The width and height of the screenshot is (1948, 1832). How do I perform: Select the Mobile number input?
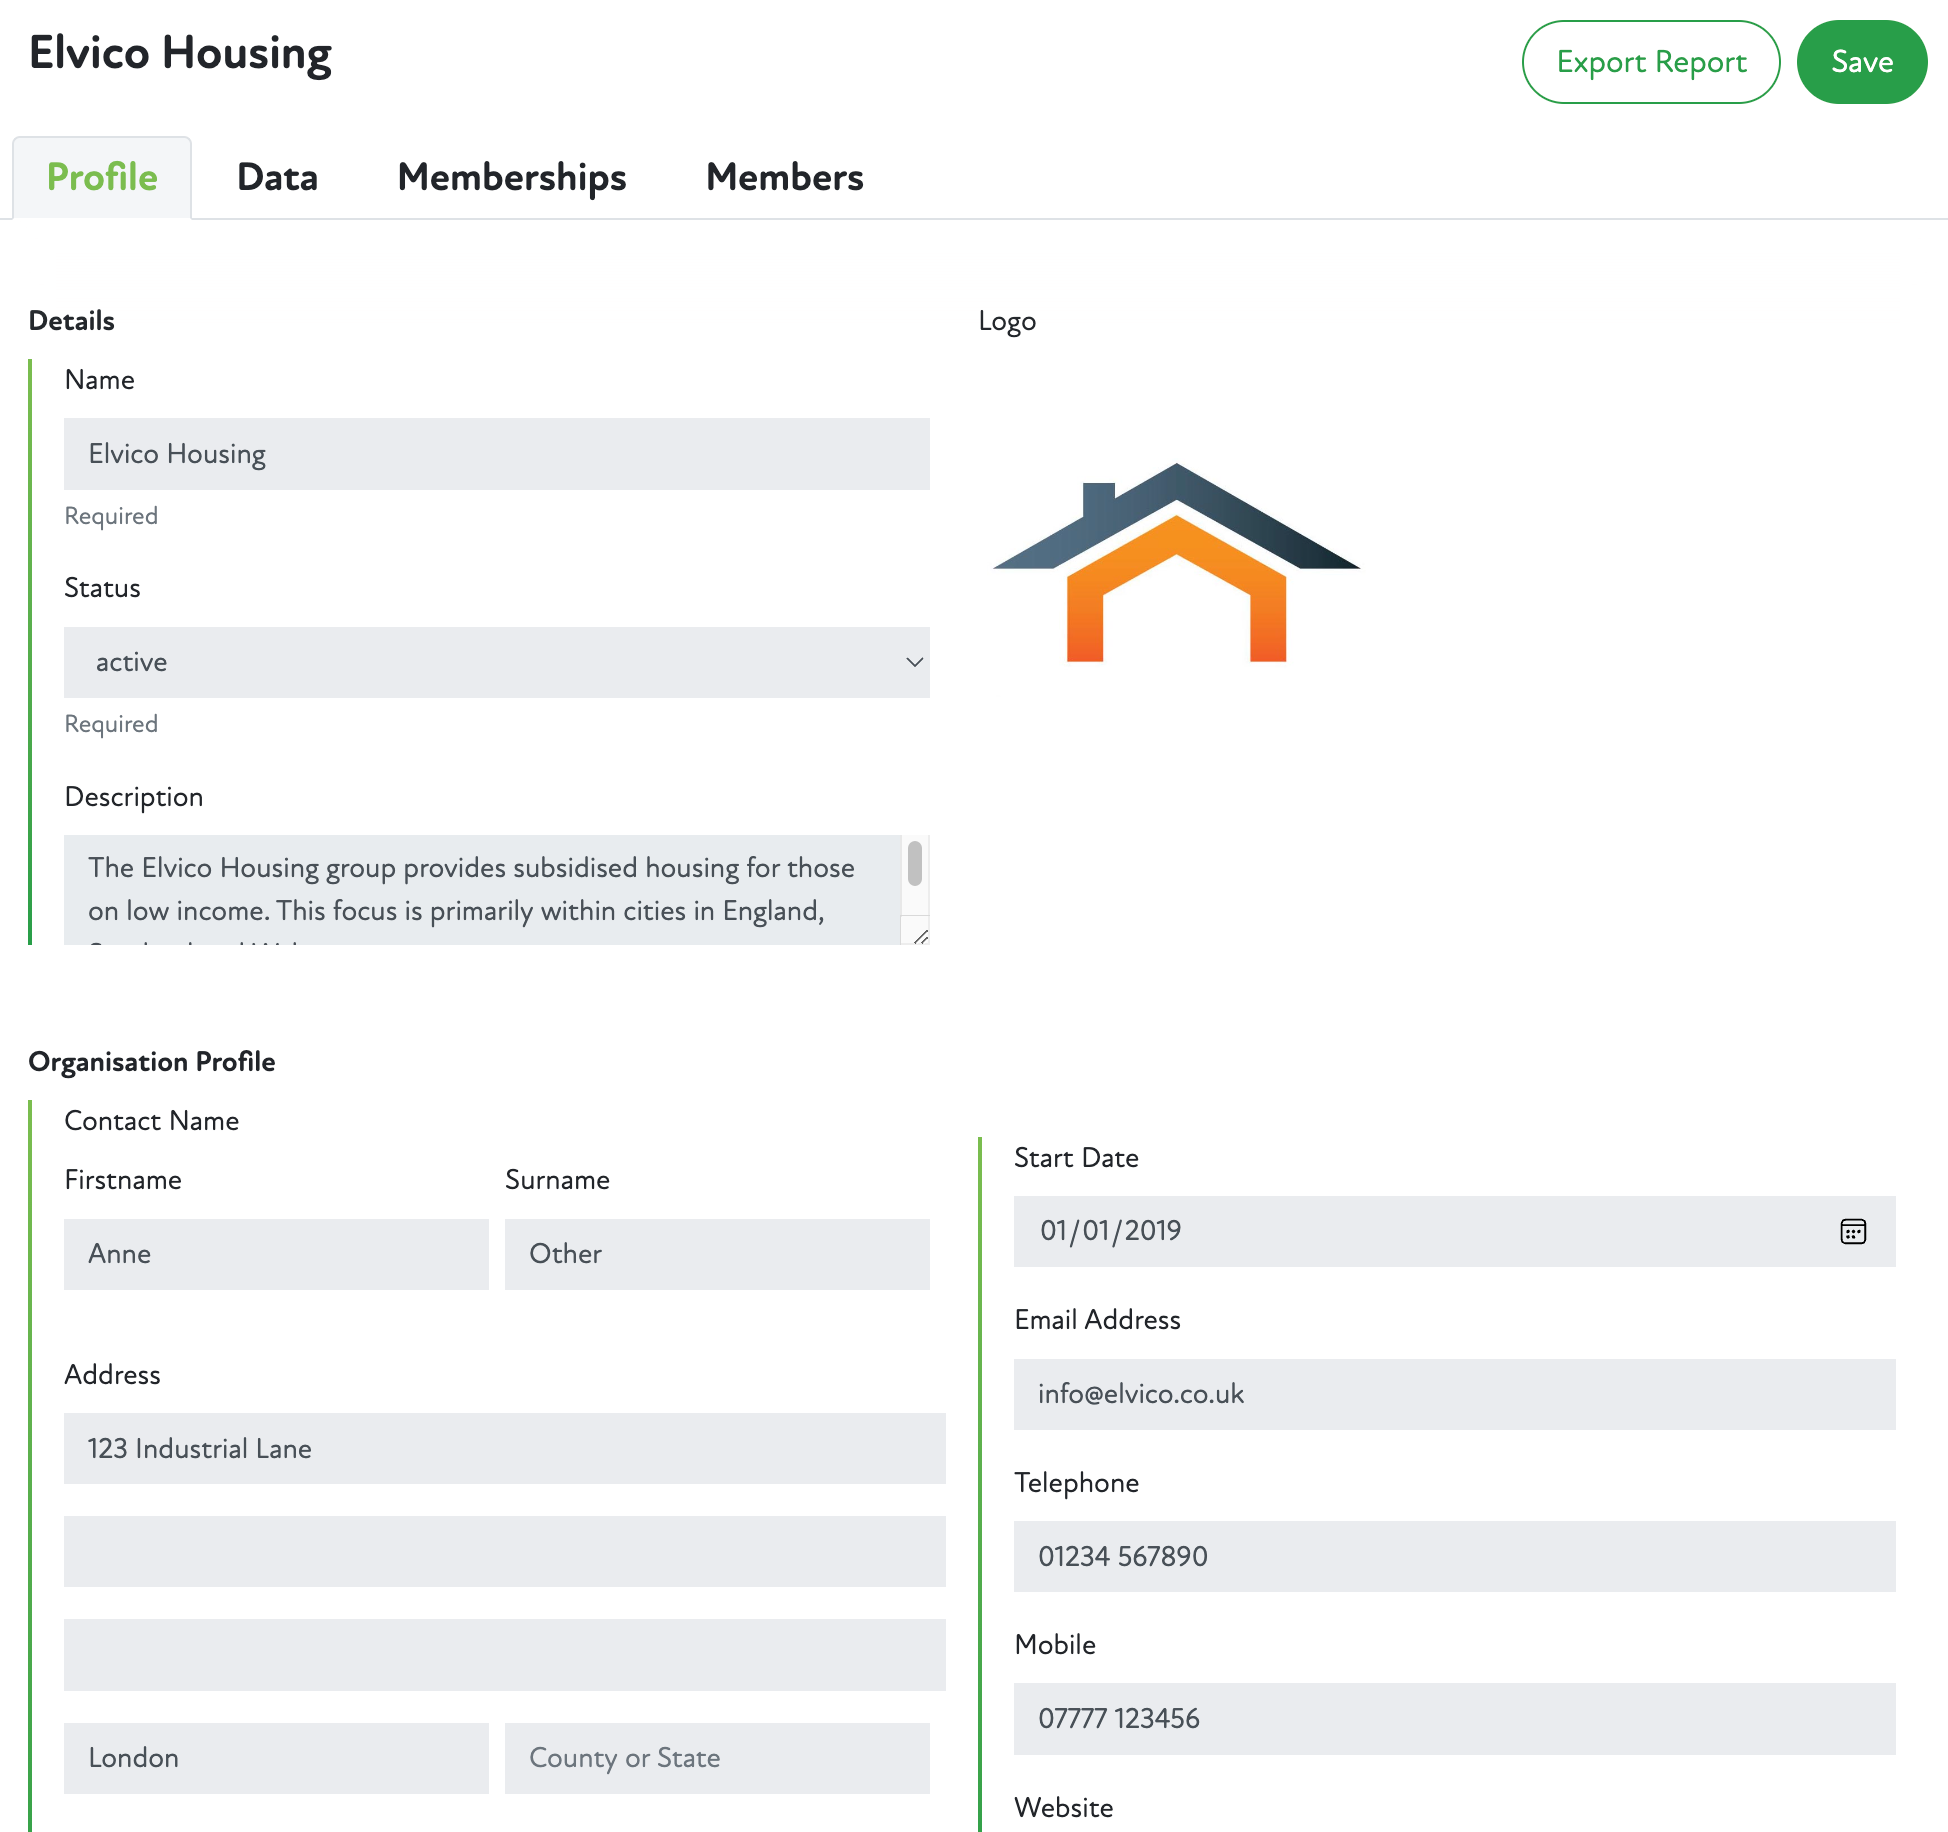coord(1454,1718)
